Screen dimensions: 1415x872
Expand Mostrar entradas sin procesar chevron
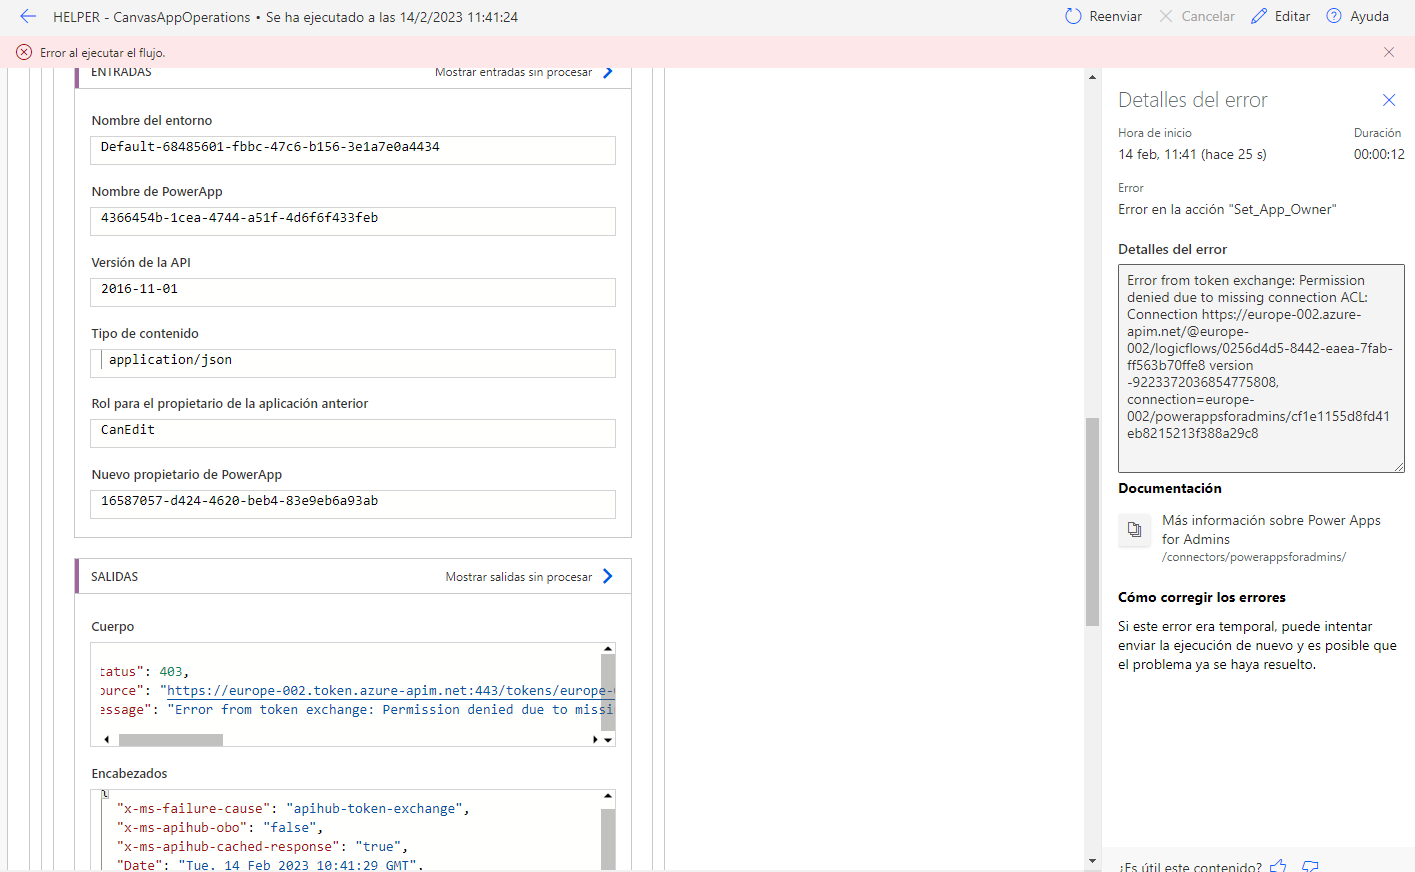click(x=608, y=72)
